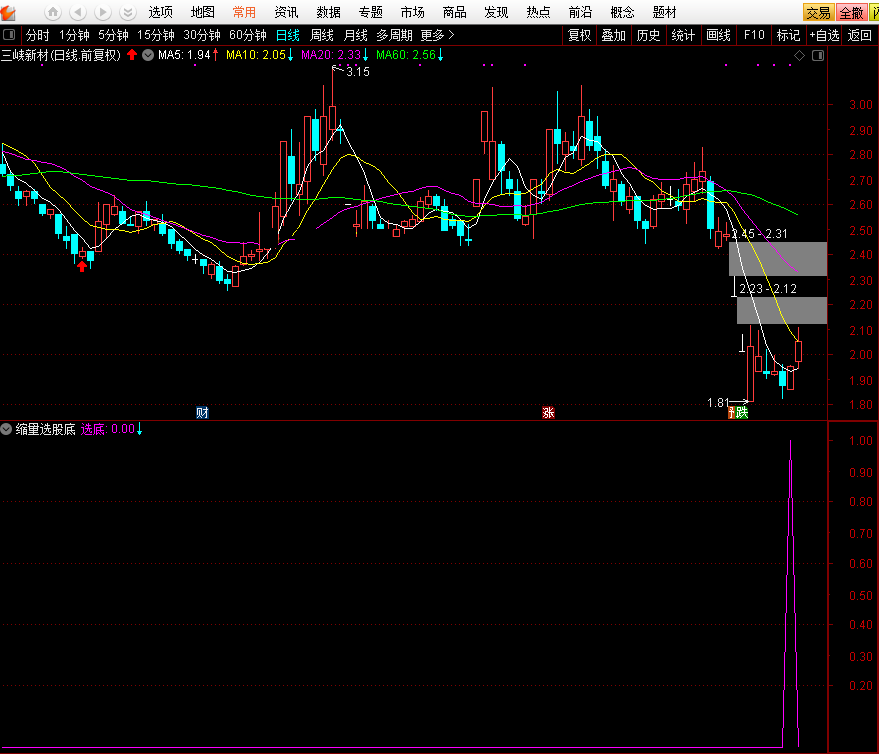Open the 地图 menu
This screenshot has width=879, height=754.
tap(202, 12)
